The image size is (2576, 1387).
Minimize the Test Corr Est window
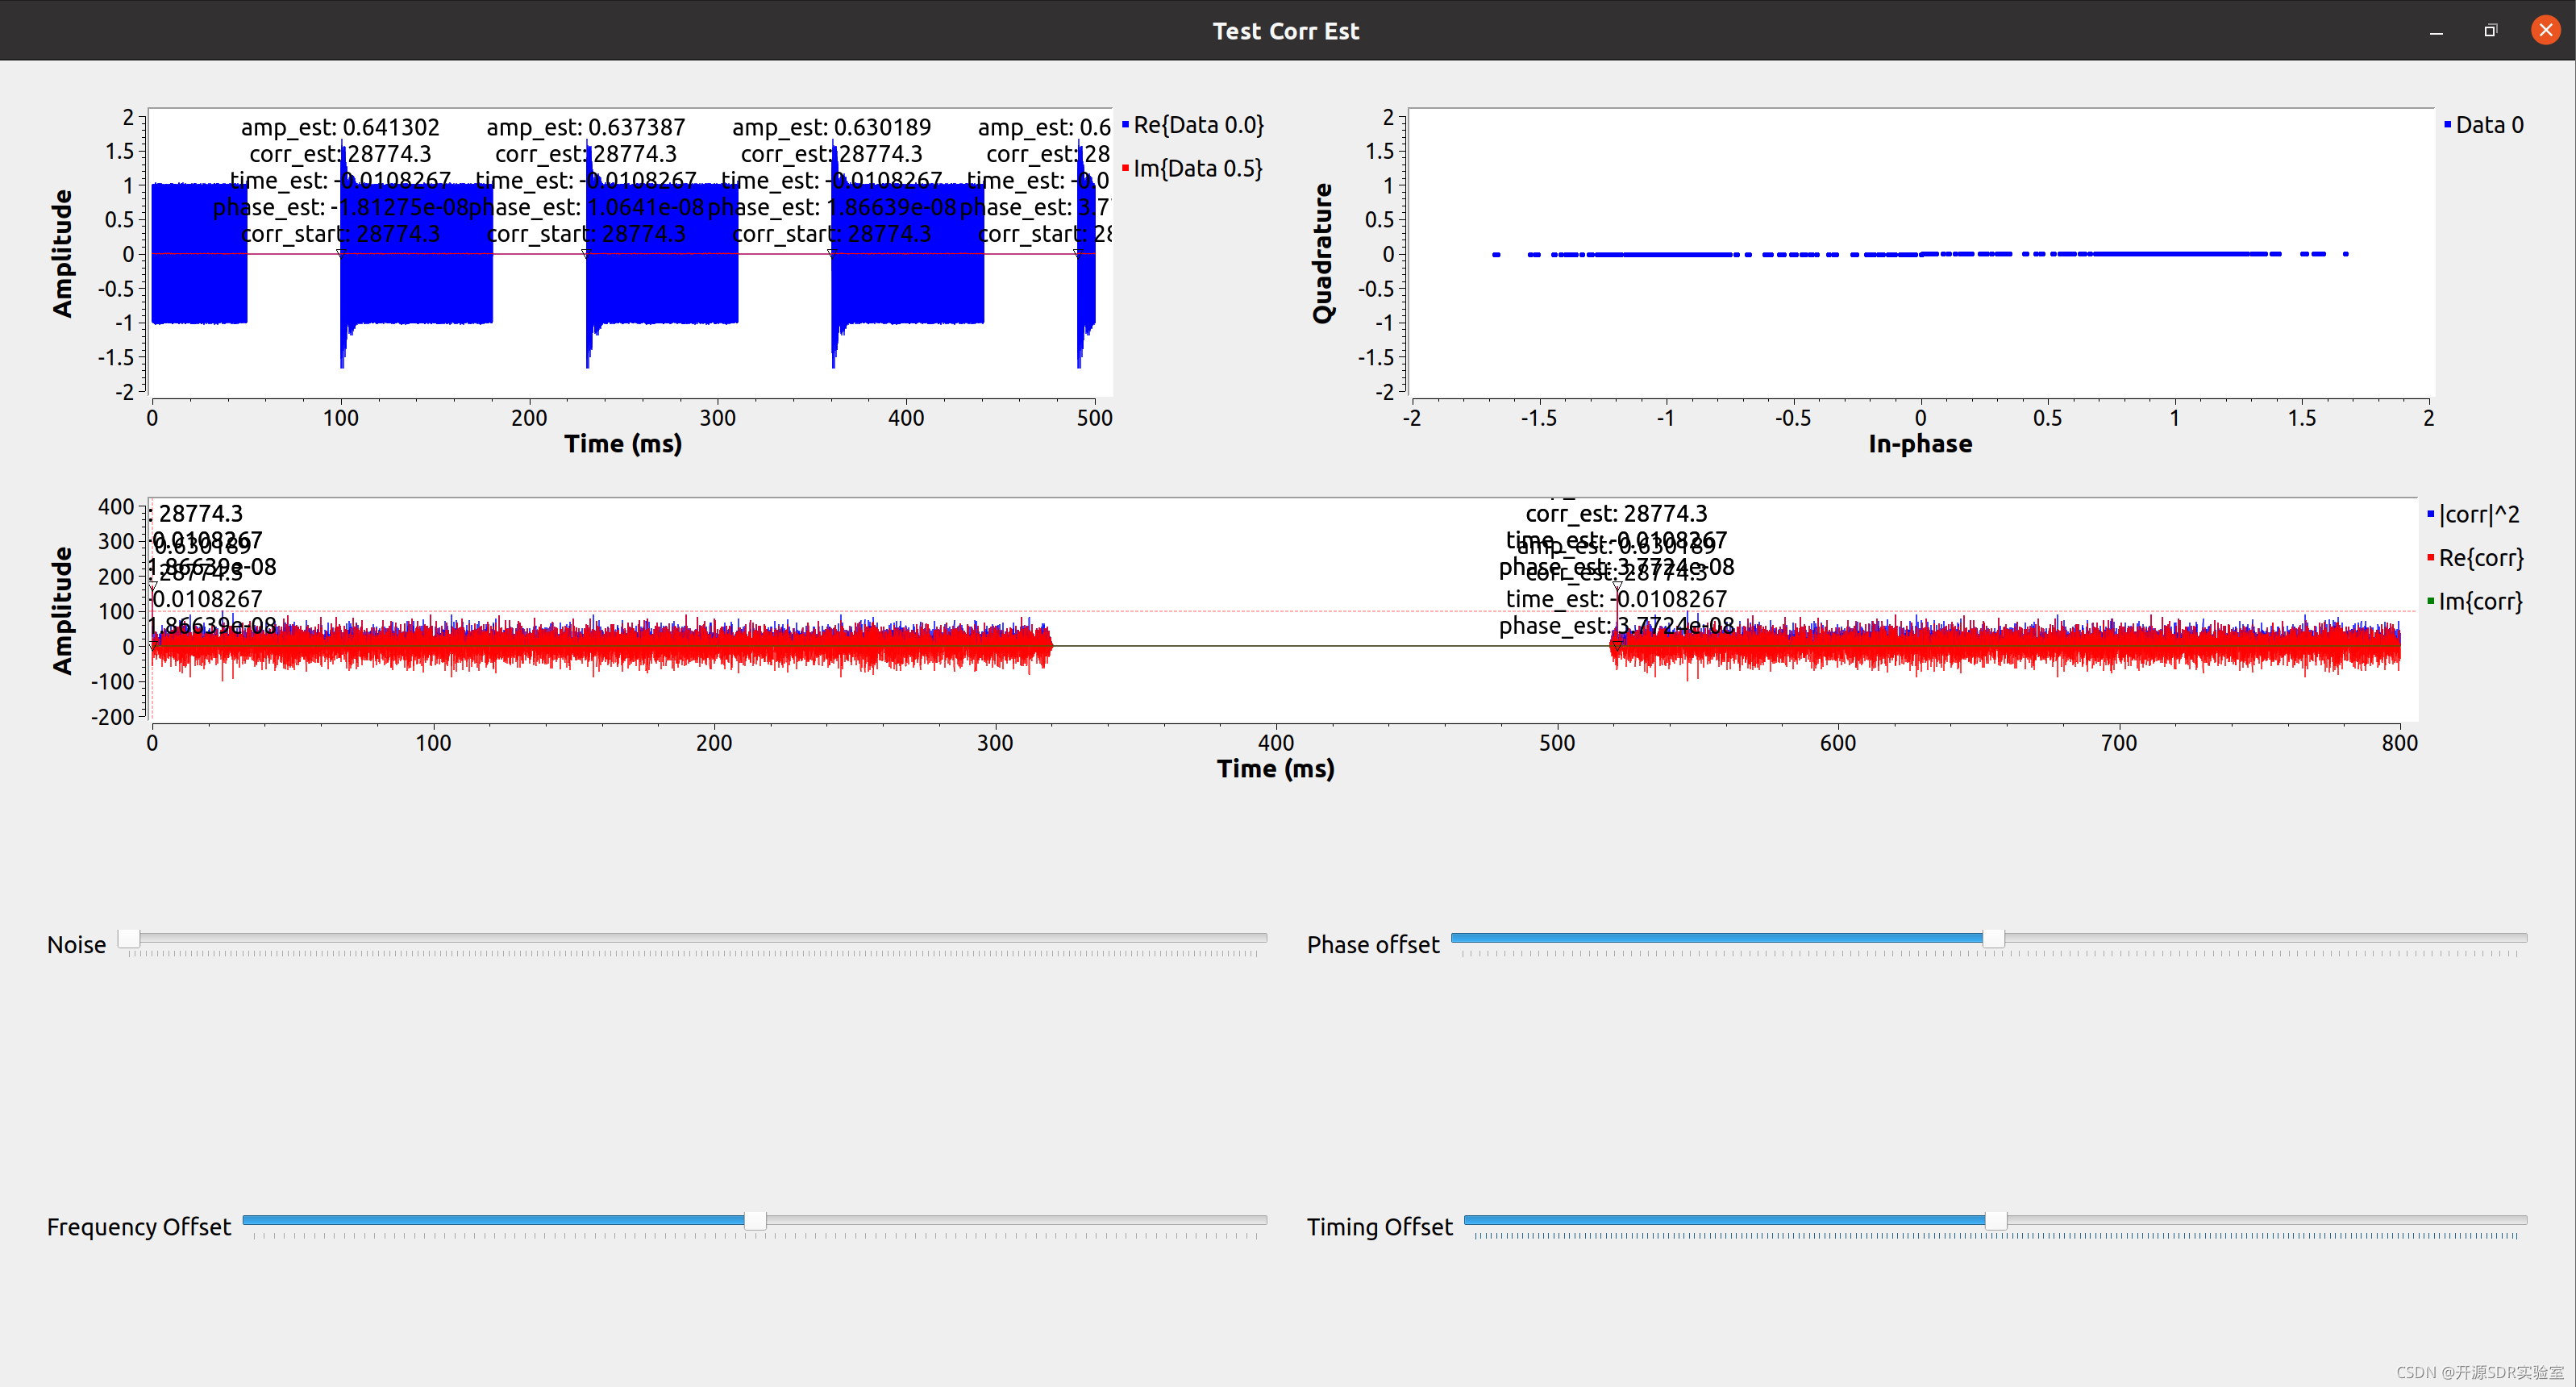pos(2436,31)
